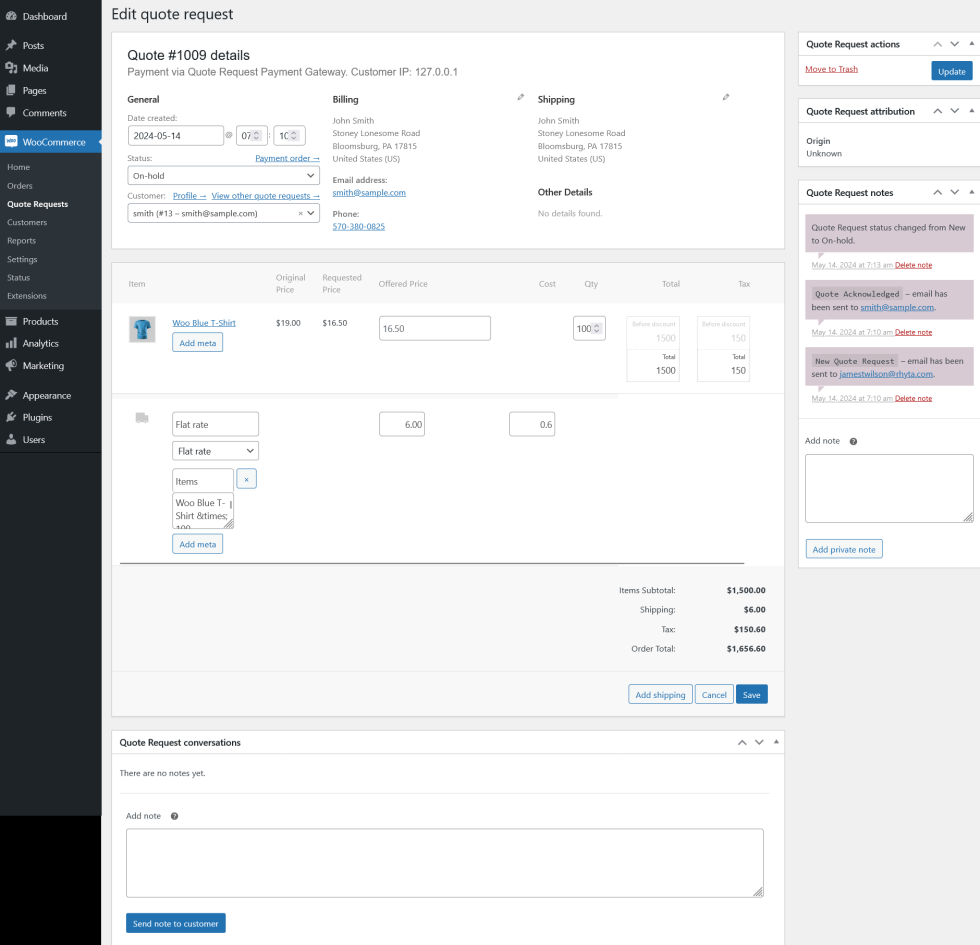The width and height of the screenshot is (980, 945).
Task: Open the Status dropdown showing On-hold
Action: pyautogui.click(x=224, y=176)
